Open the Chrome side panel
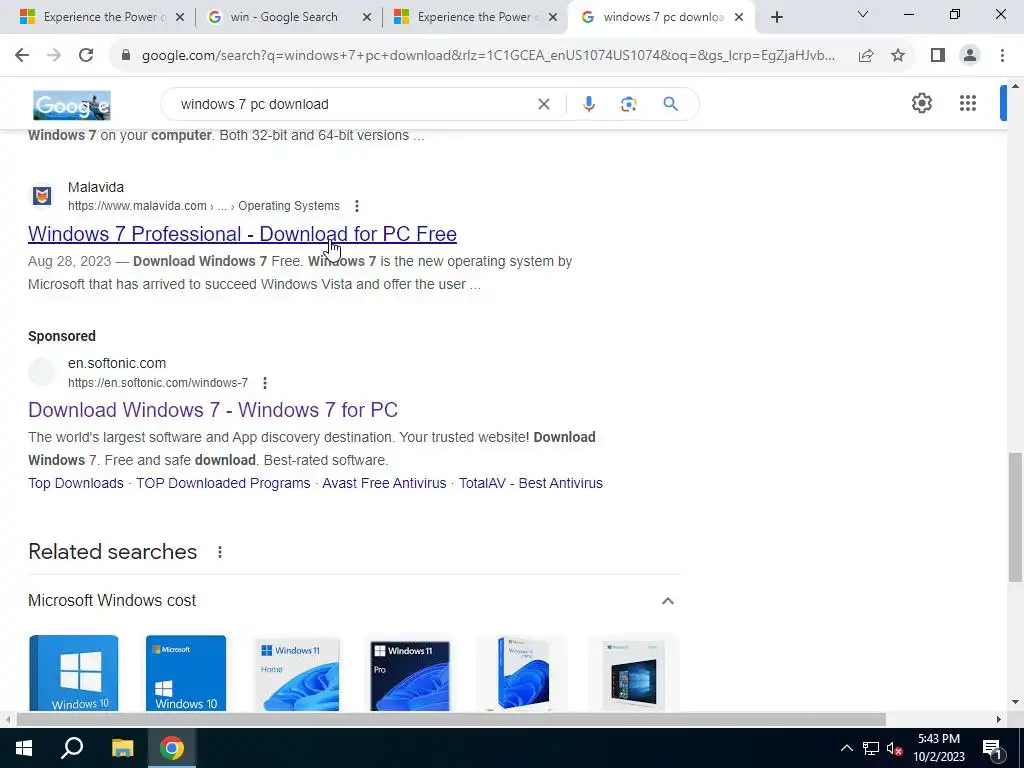Viewport: 1024px width, 768px height. 938,56
